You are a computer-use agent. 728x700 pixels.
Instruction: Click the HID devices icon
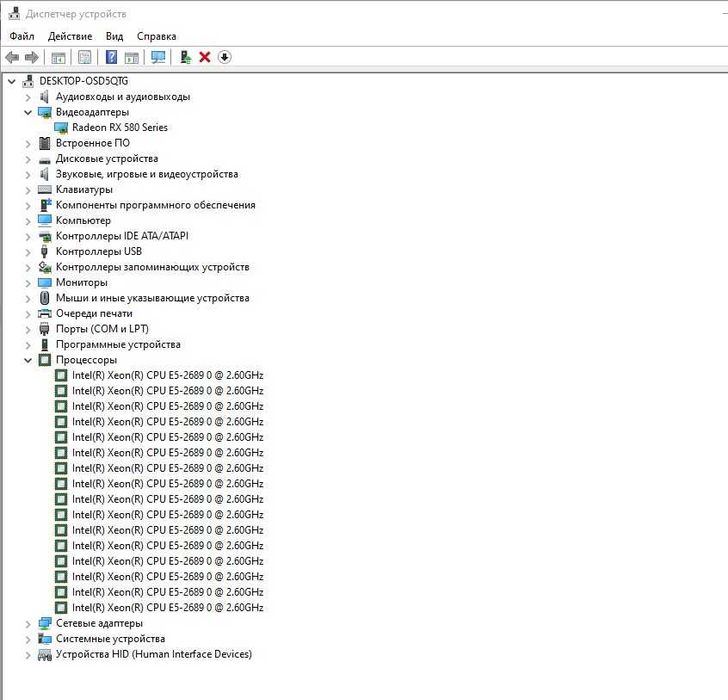(x=45, y=655)
